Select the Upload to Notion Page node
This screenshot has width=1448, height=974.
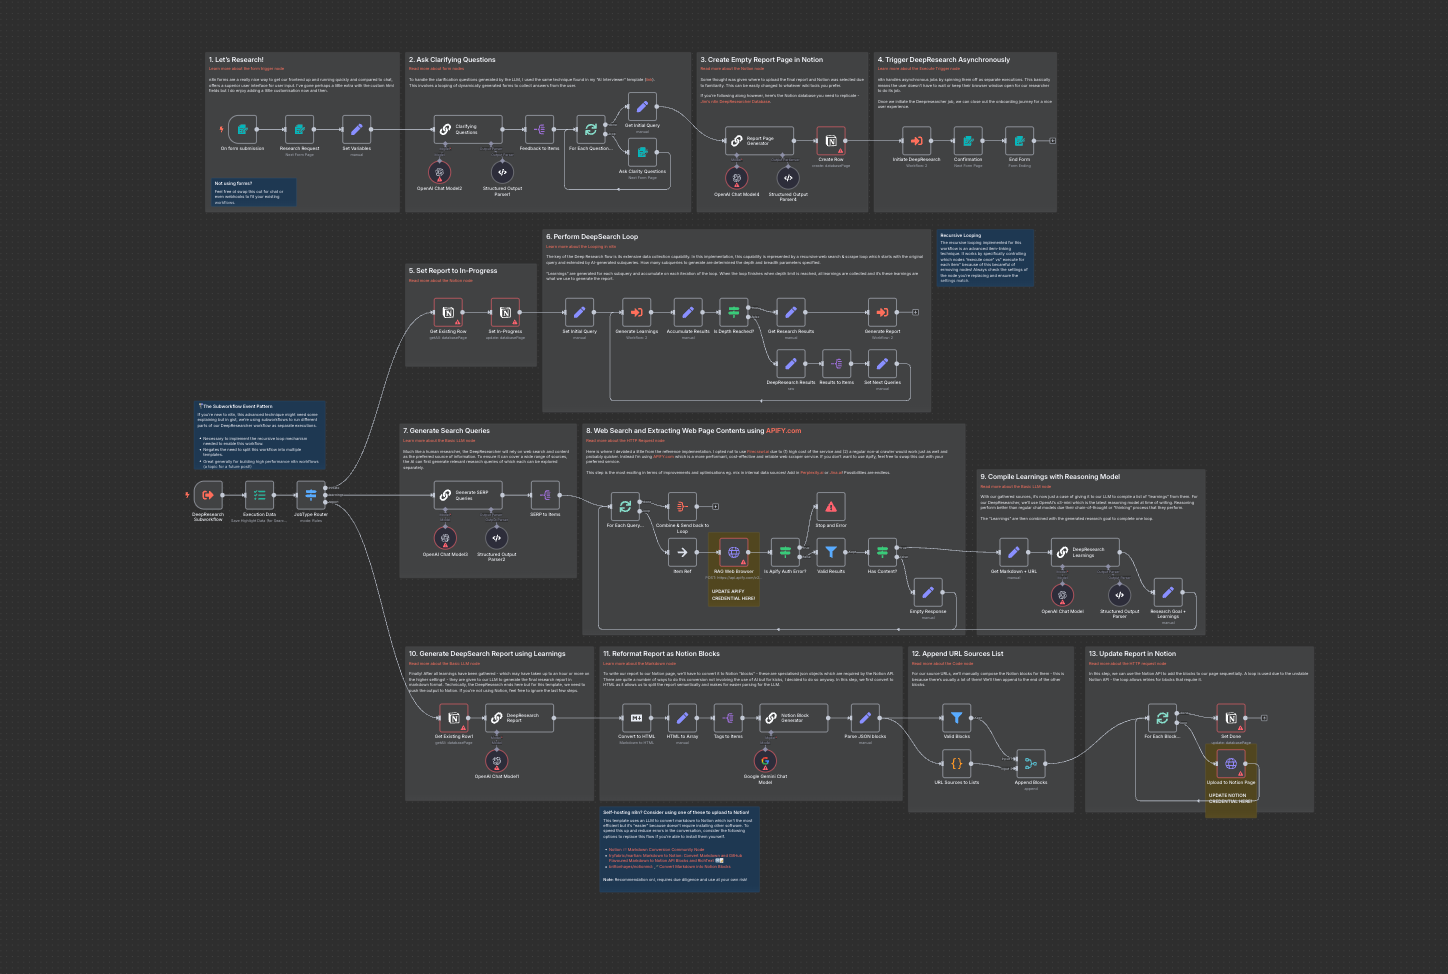coord(1230,764)
